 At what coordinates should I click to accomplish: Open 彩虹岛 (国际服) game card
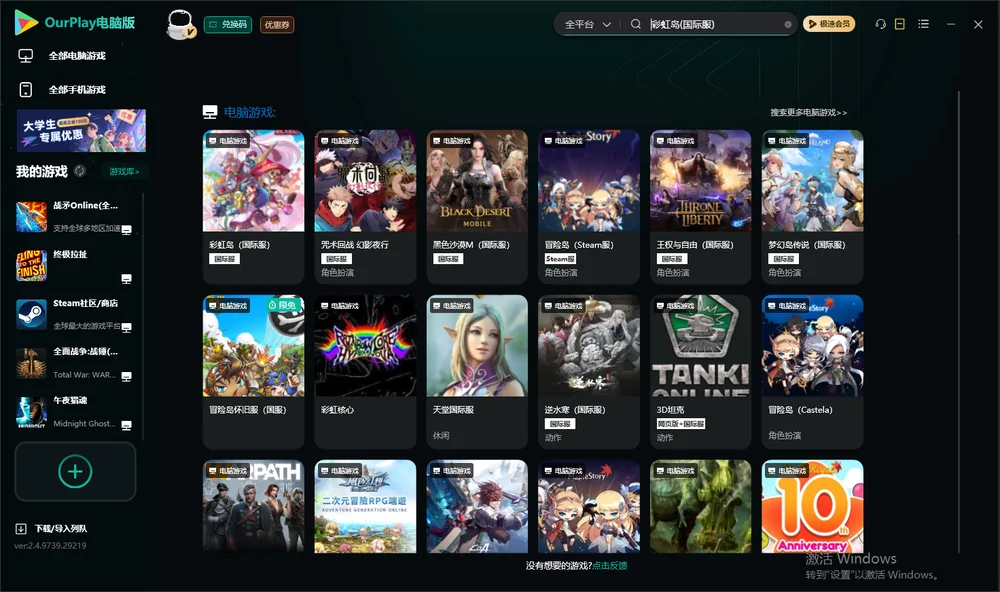(253, 207)
